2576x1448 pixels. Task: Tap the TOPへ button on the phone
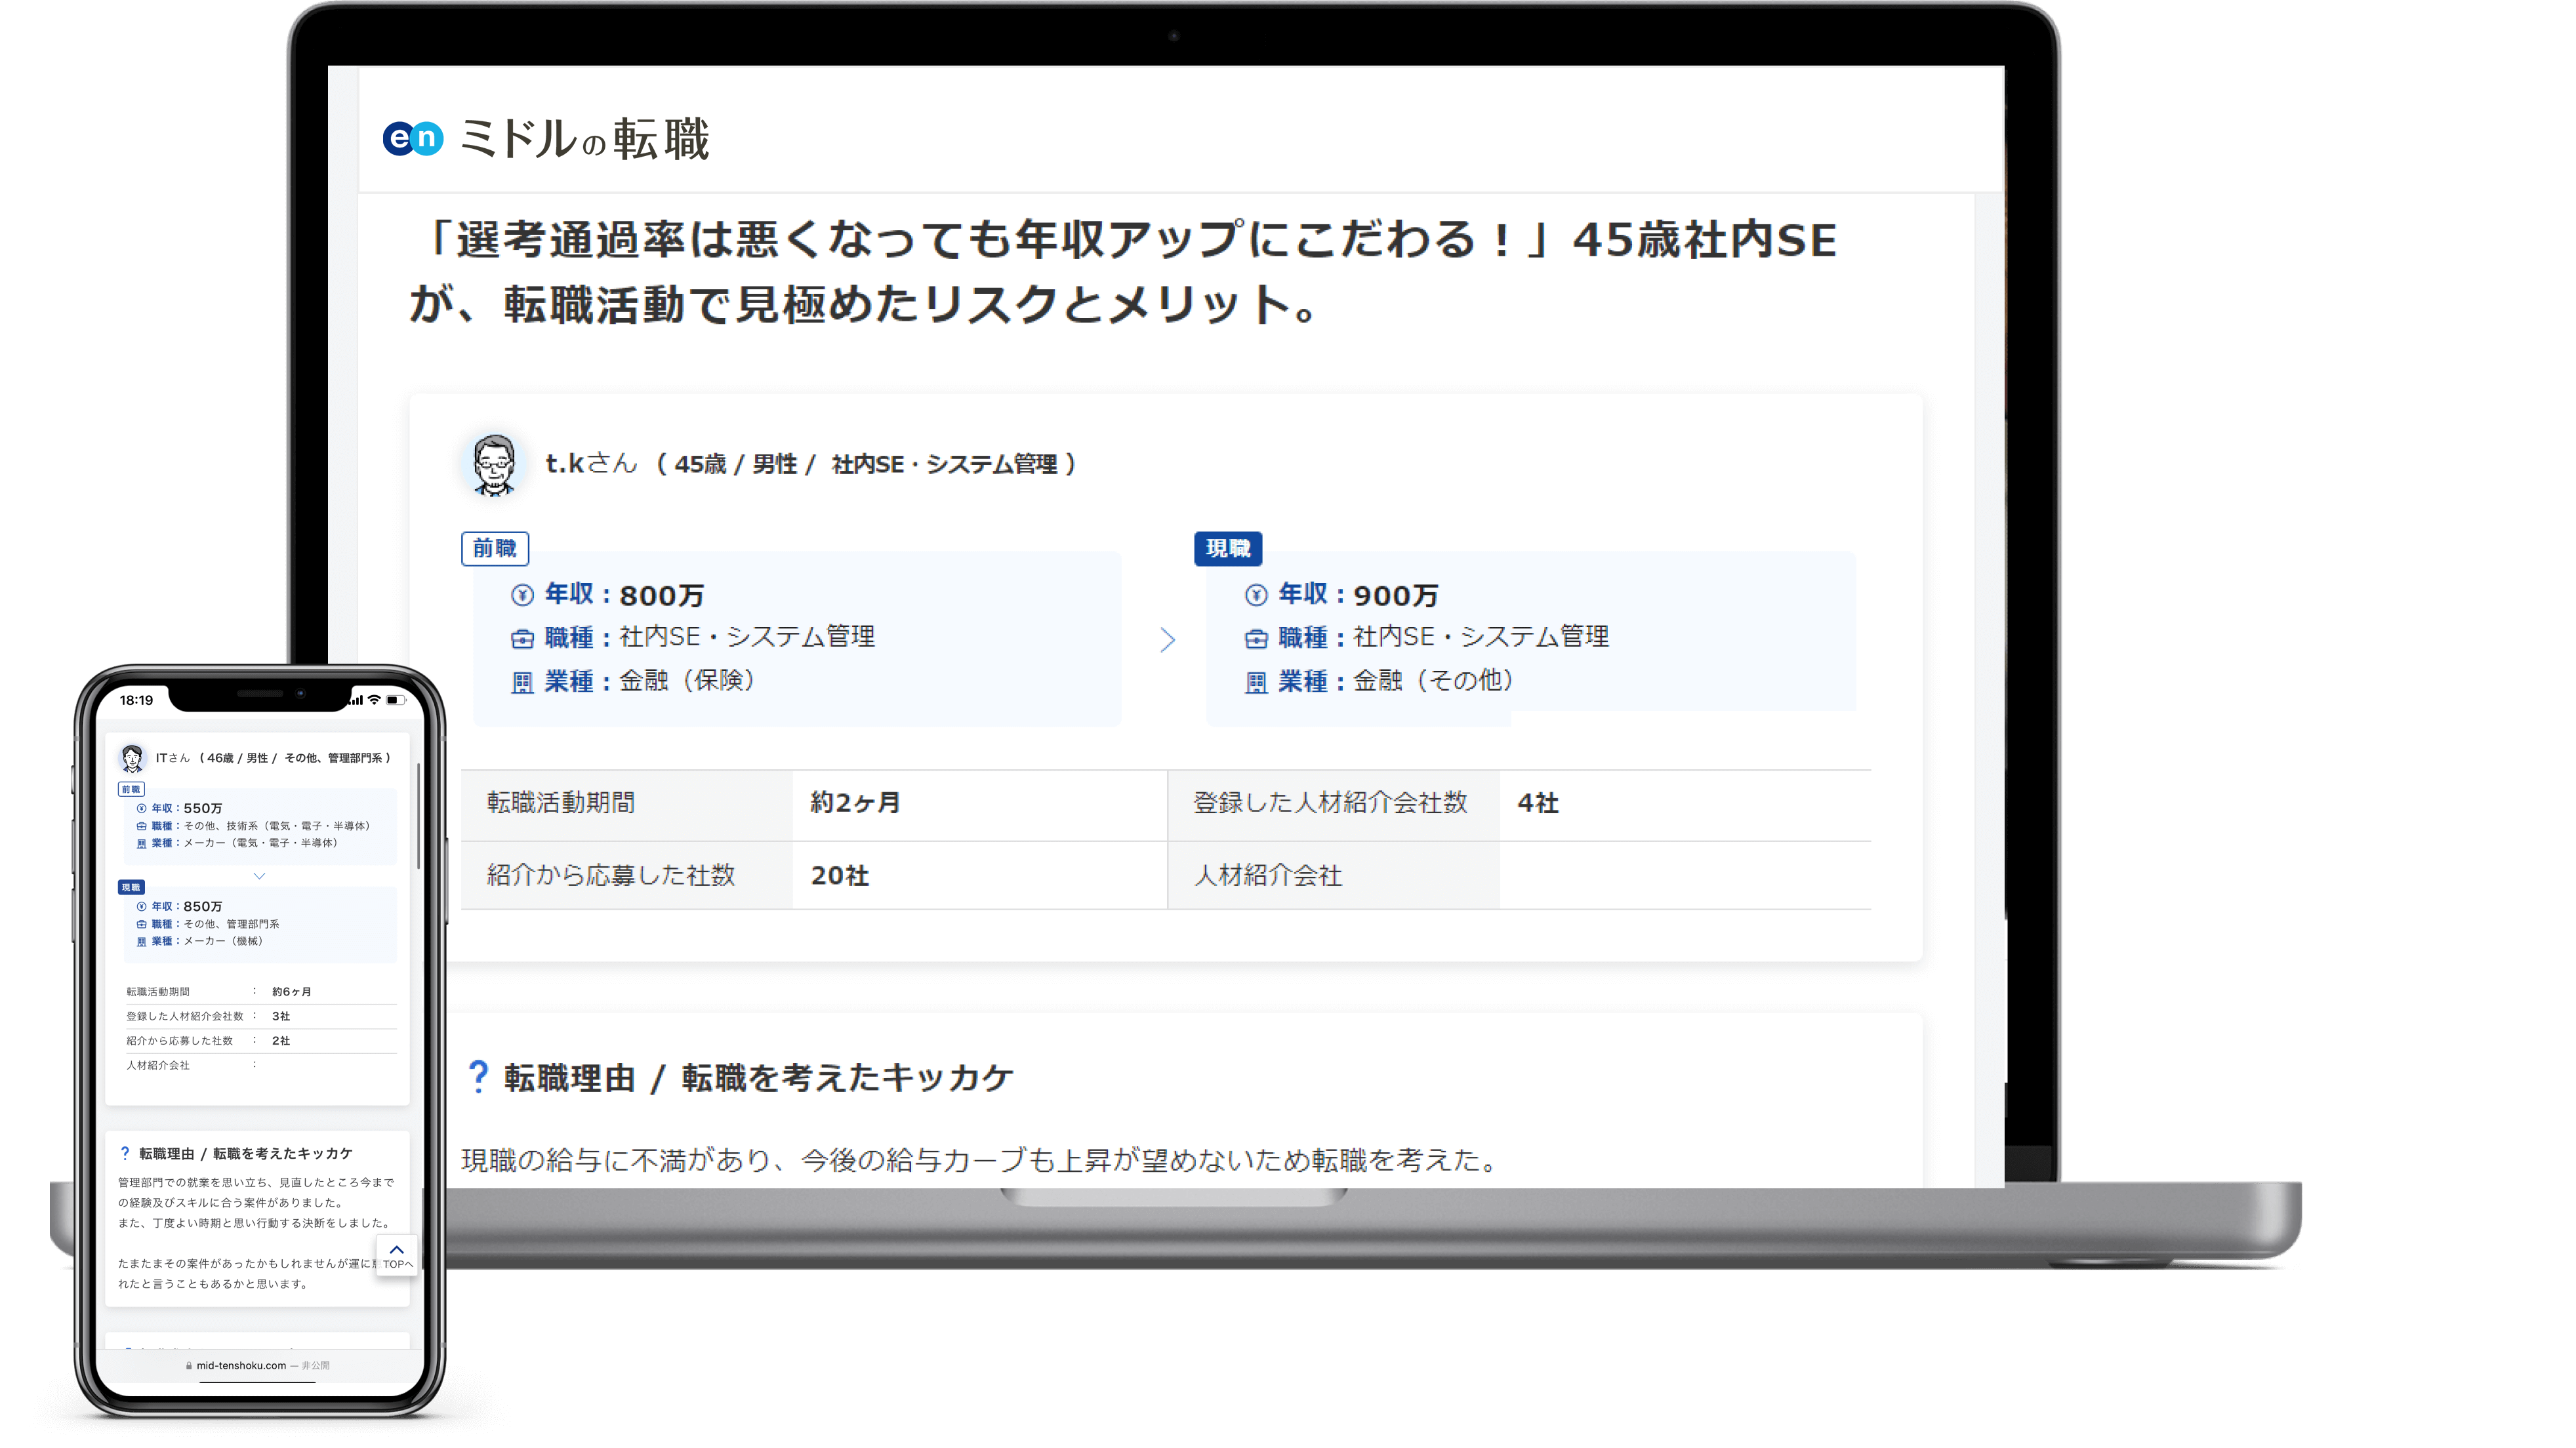pyautogui.click(x=397, y=1256)
